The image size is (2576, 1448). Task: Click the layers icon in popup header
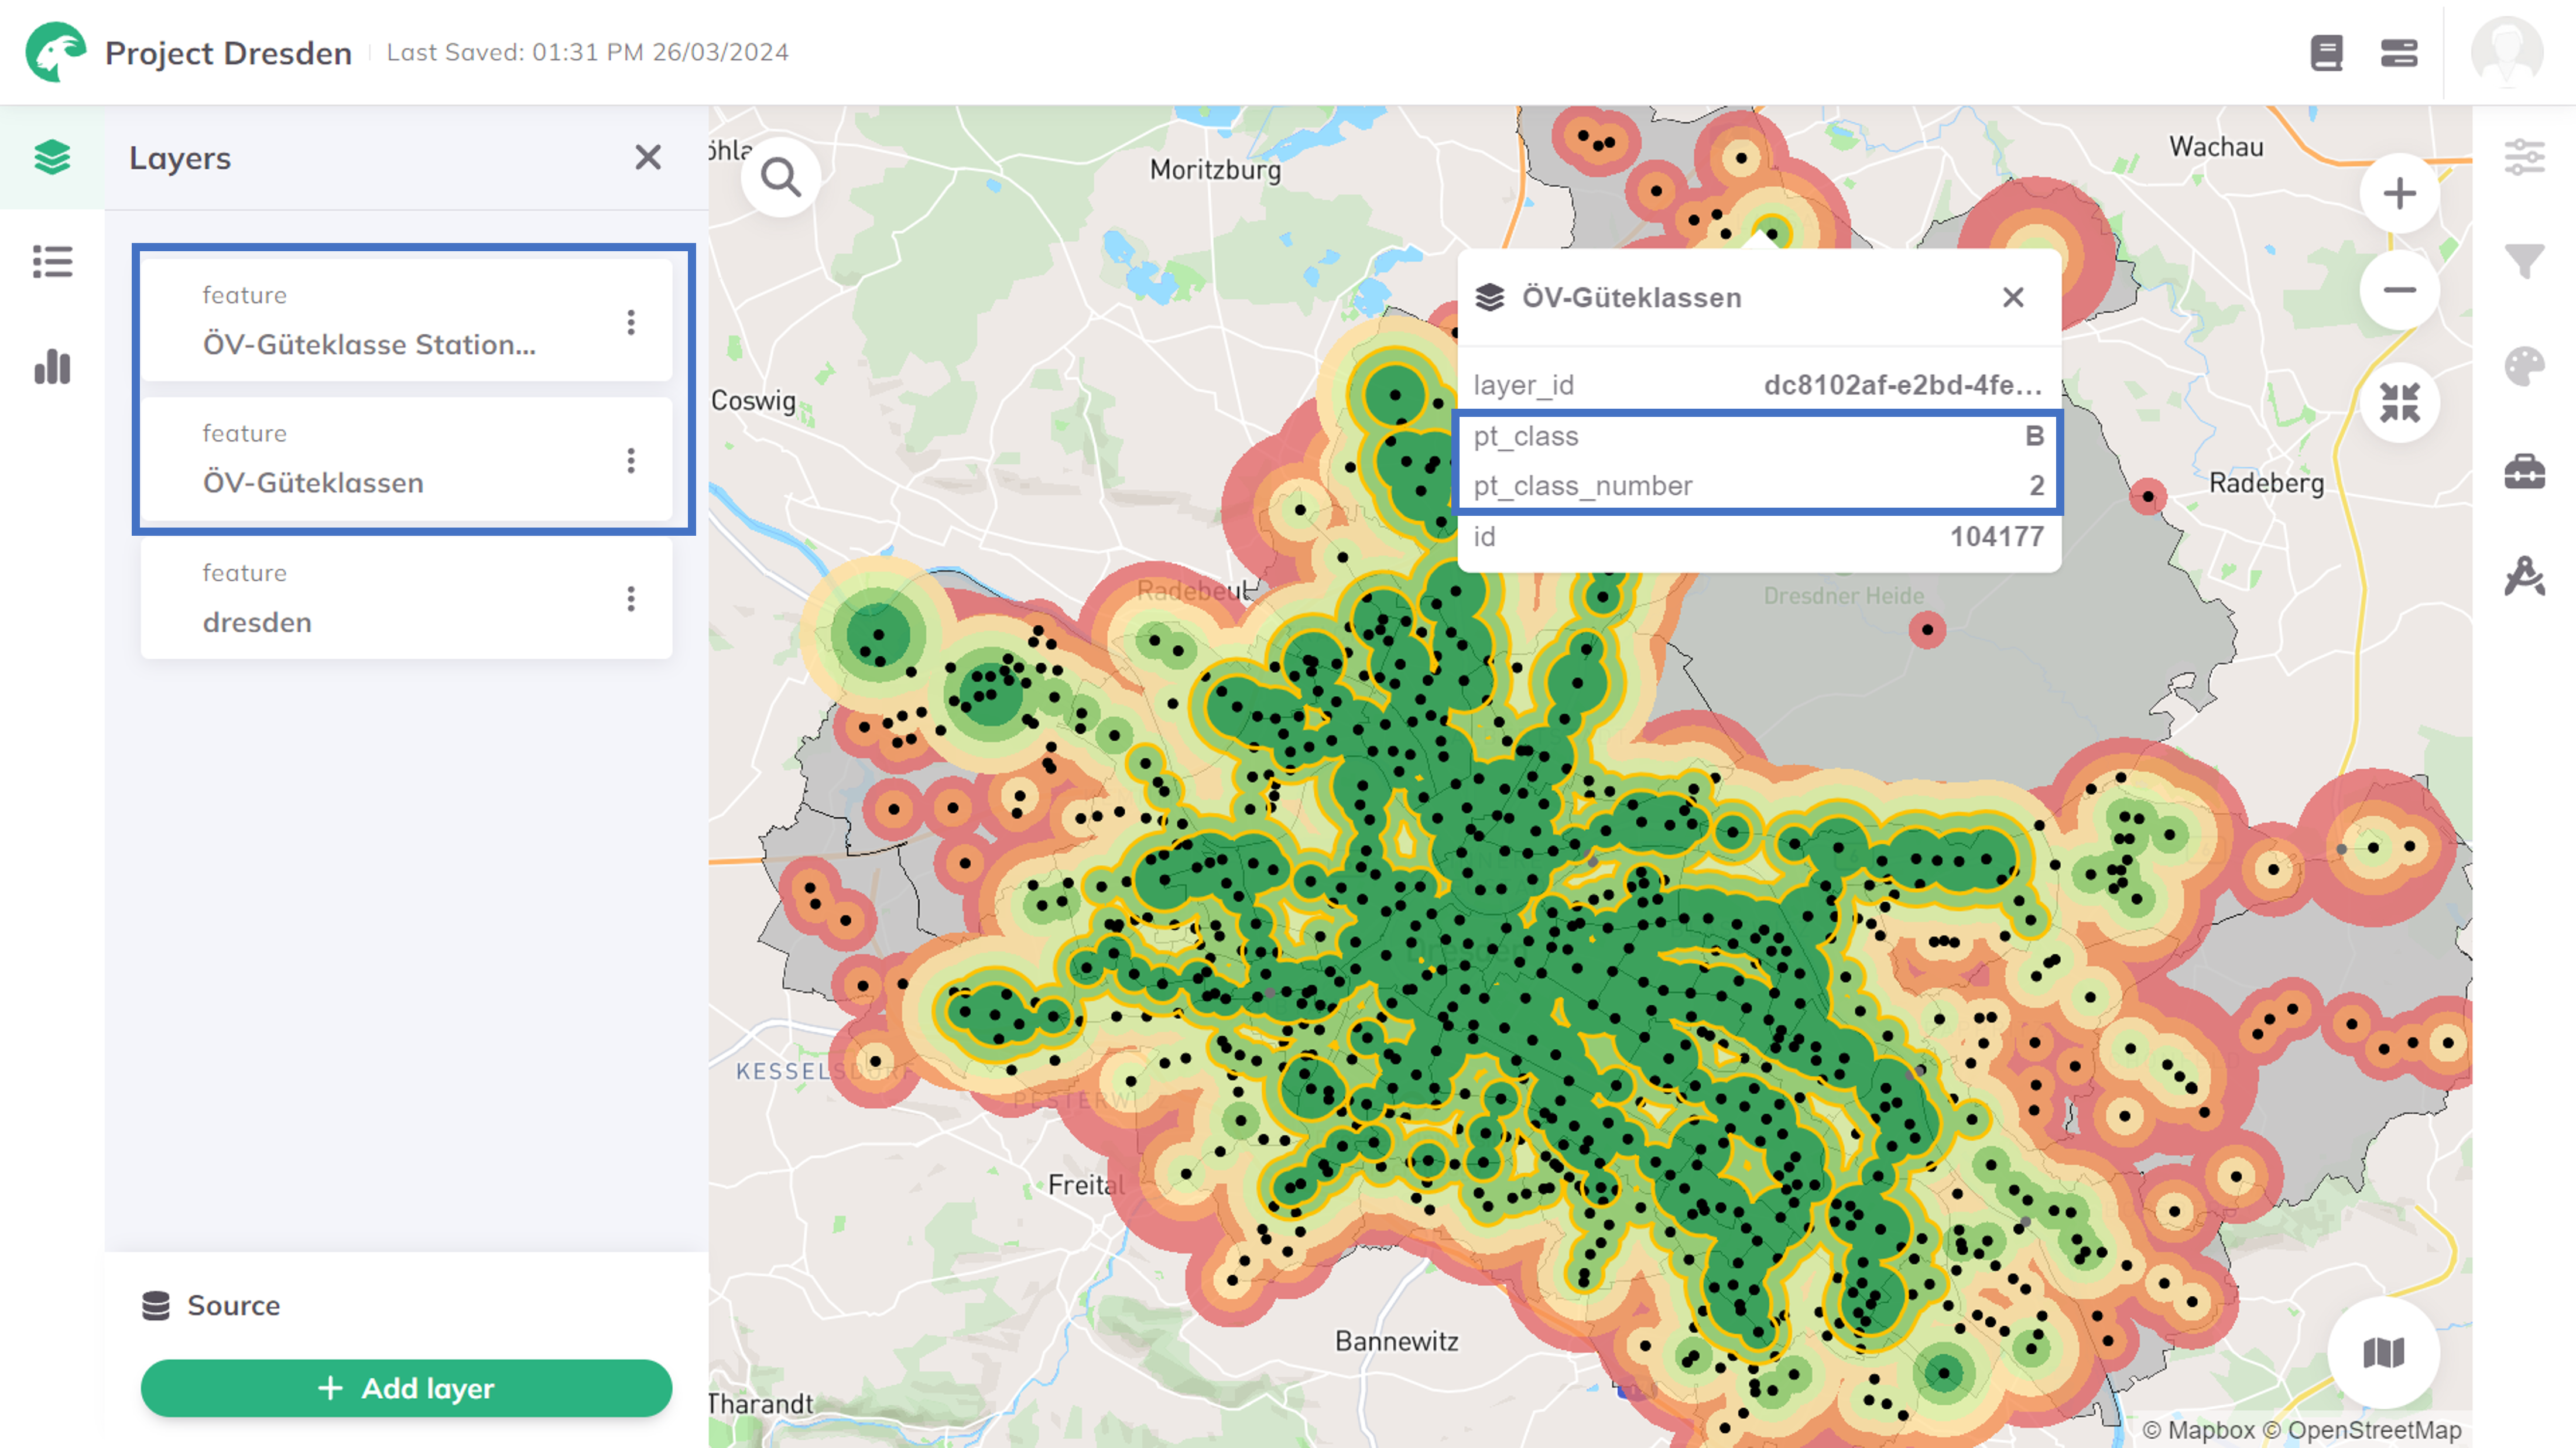click(x=1490, y=297)
